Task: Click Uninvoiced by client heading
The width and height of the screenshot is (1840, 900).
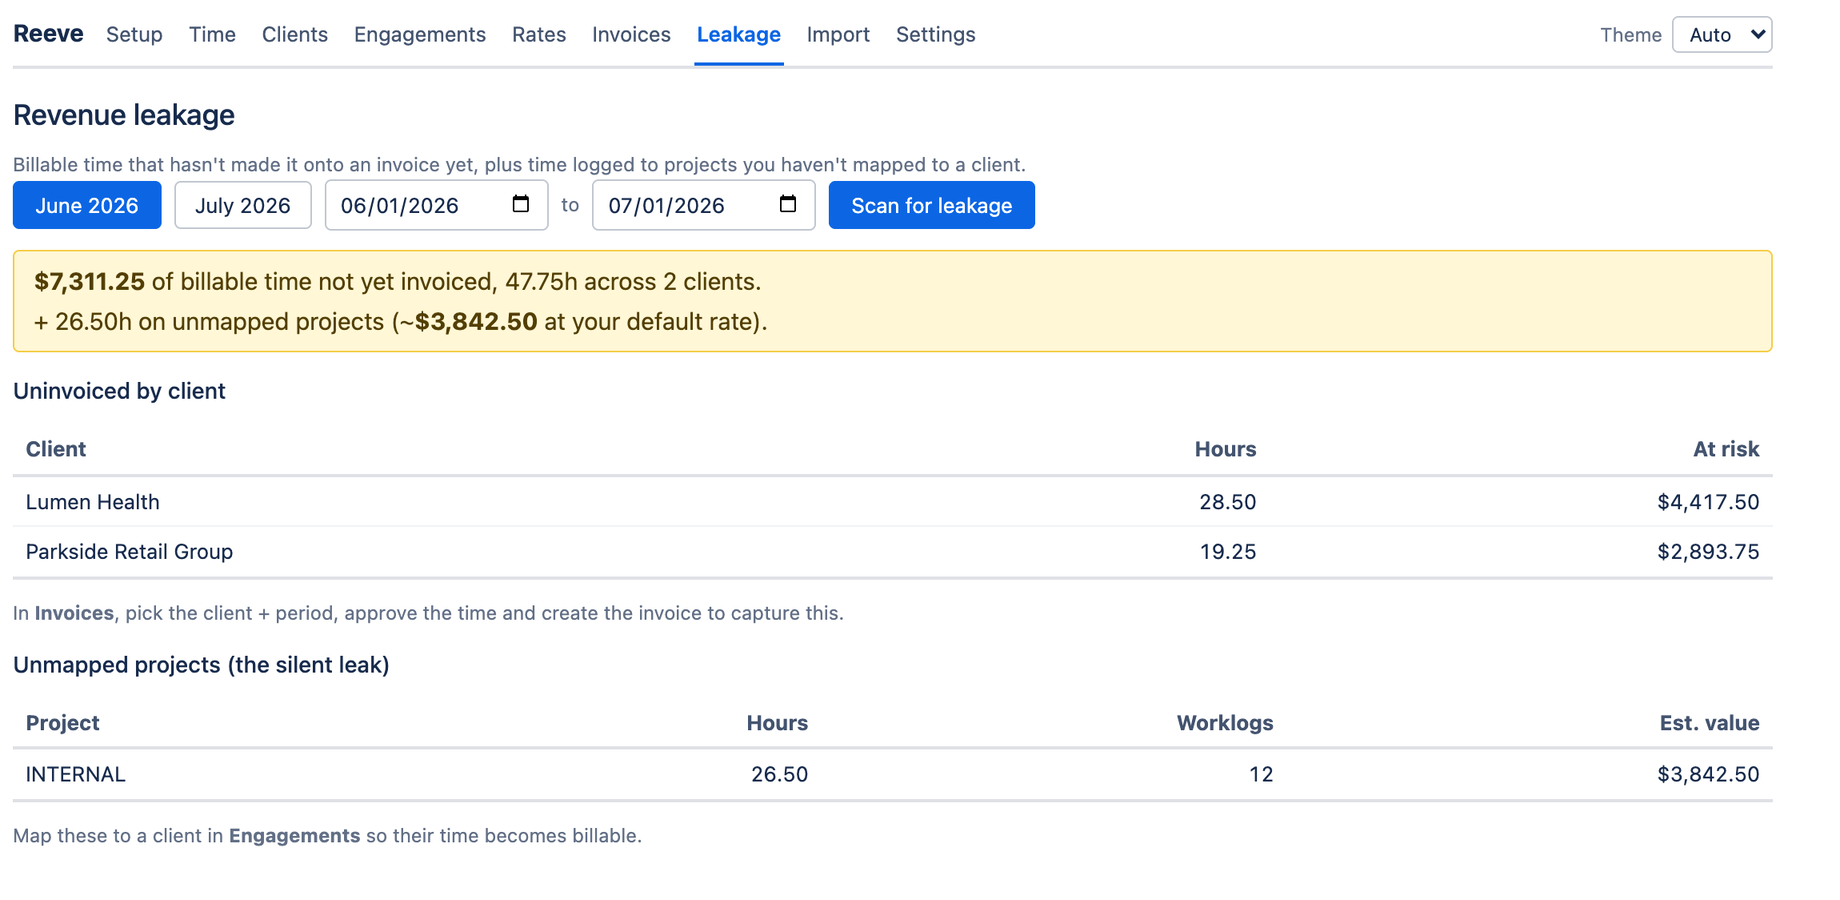Action: (x=119, y=391)
